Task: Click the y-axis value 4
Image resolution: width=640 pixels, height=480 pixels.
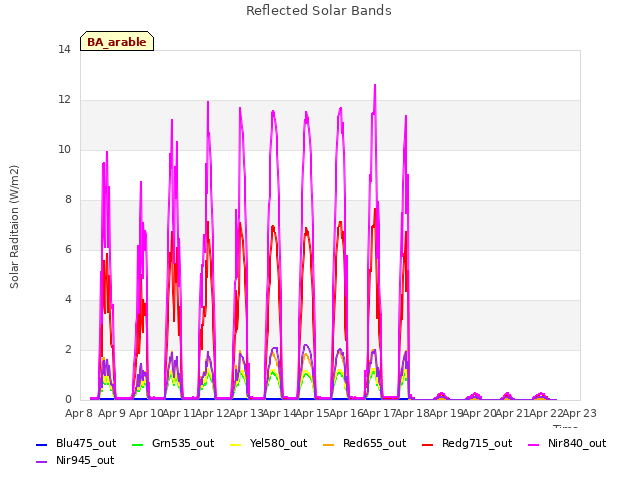Action: click(x=68, y=300)
